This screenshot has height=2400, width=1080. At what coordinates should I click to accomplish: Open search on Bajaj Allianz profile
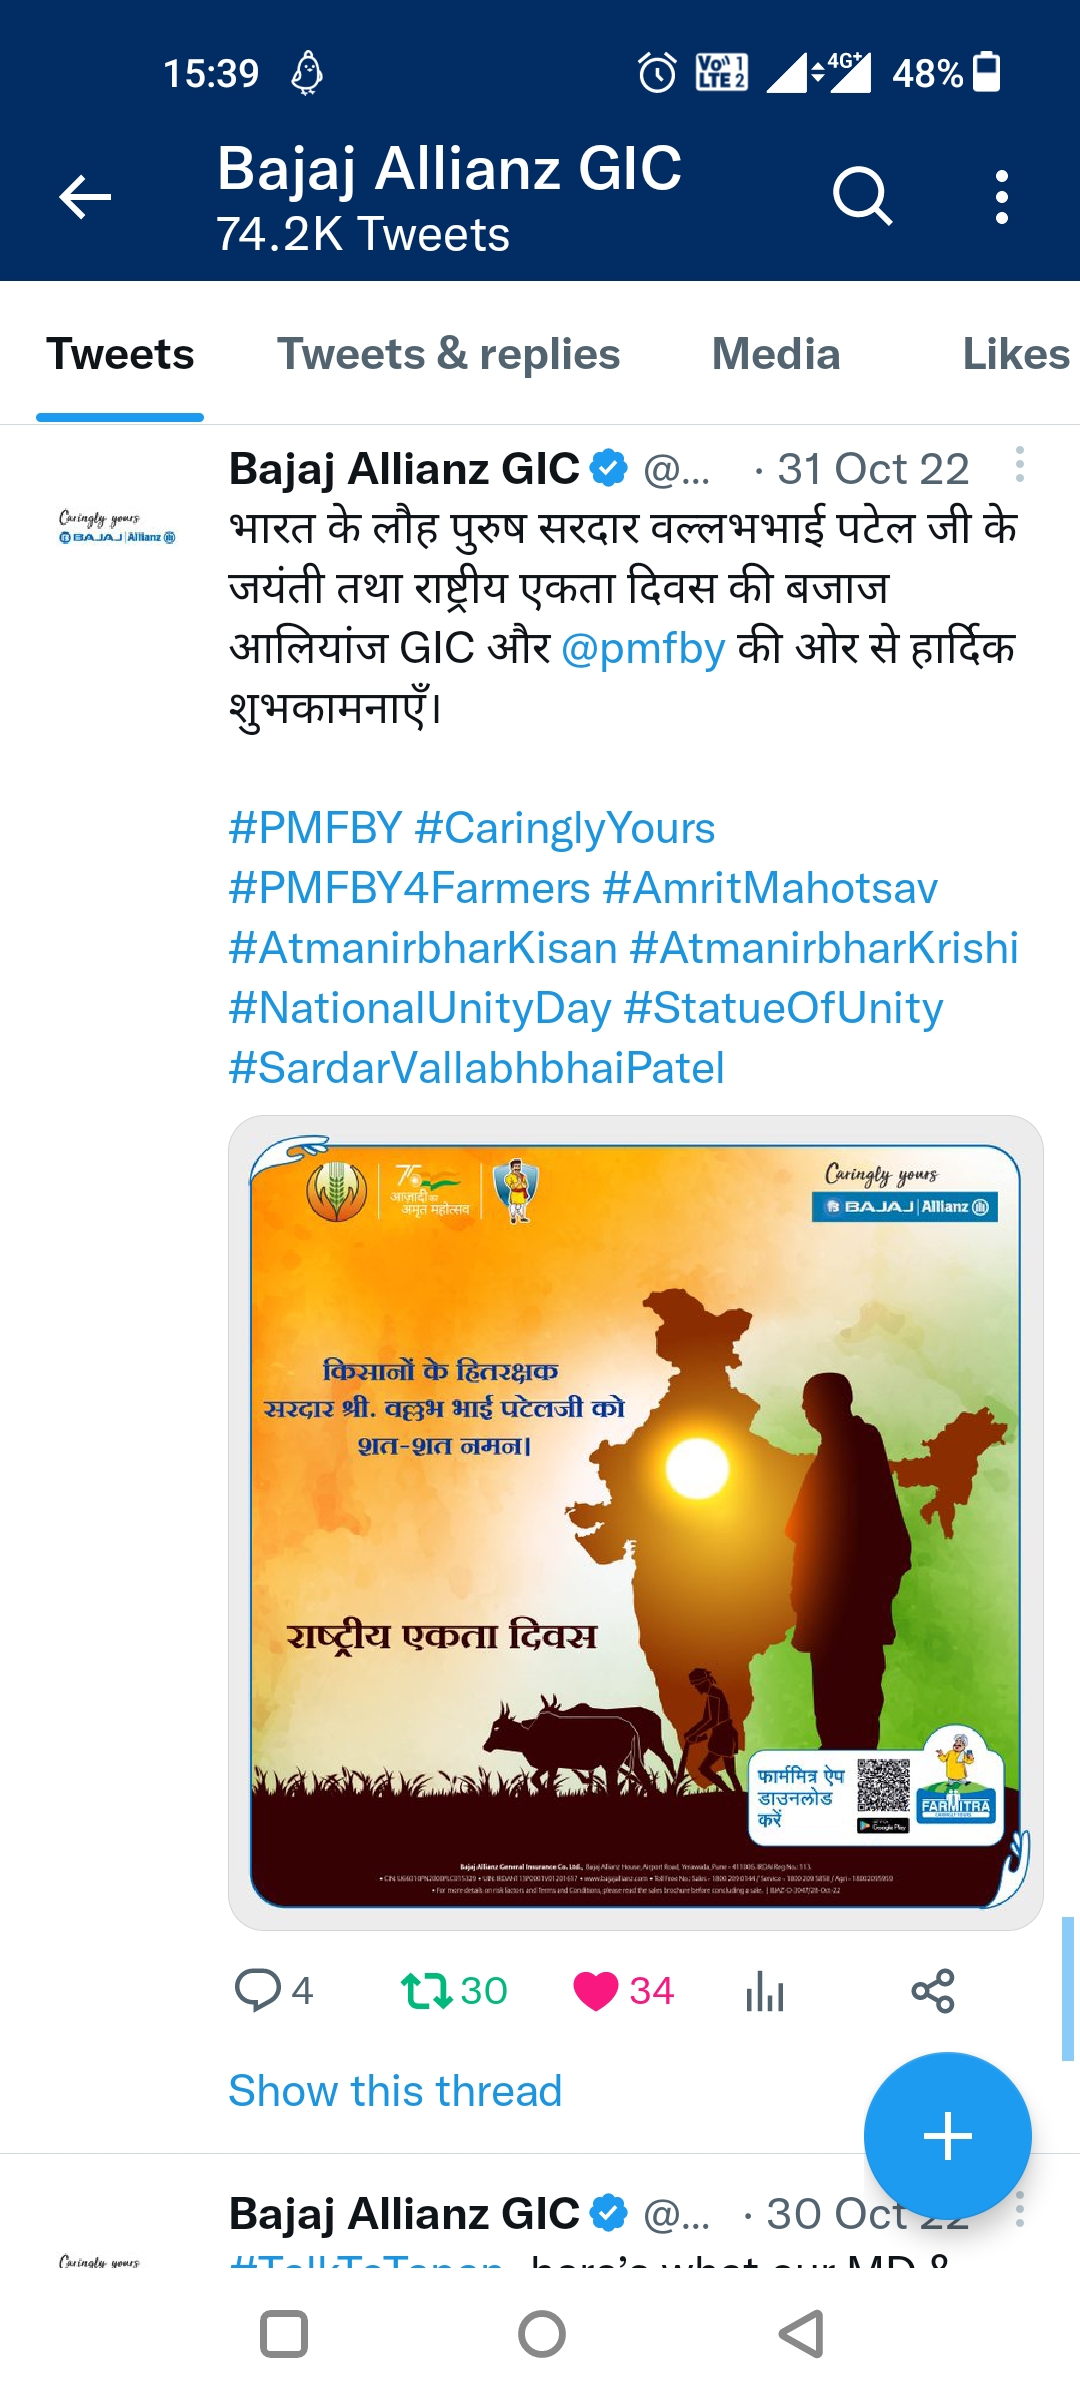pyautogui.click(x=862, y=197)
